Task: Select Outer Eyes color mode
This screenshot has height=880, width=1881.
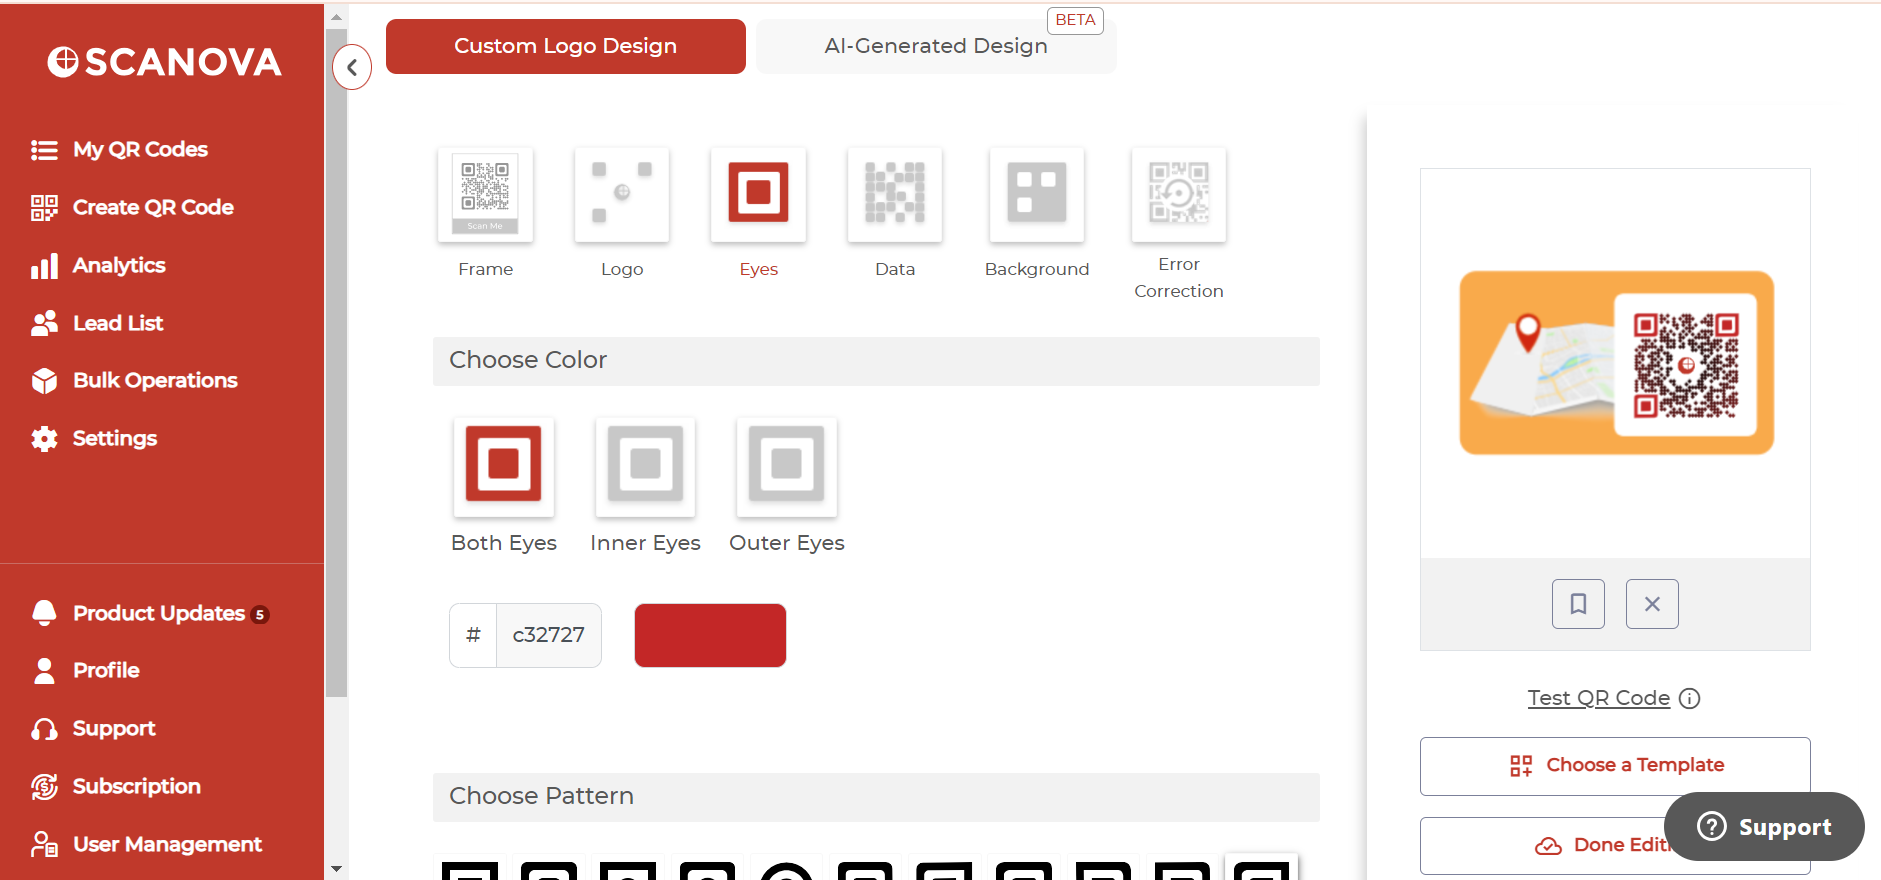Action: (x=786, y=466)
